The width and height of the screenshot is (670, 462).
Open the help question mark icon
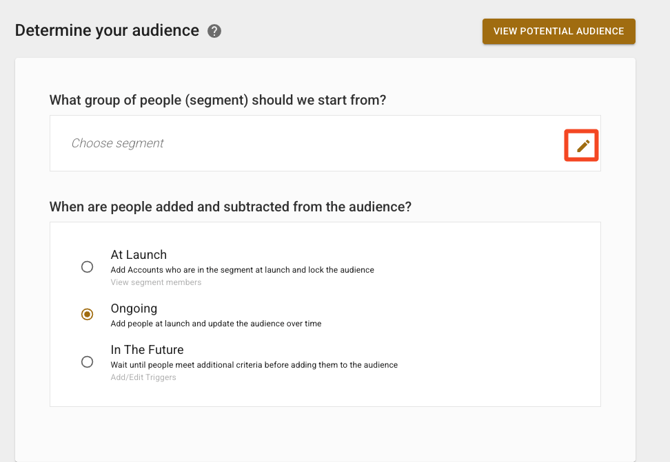214,31
